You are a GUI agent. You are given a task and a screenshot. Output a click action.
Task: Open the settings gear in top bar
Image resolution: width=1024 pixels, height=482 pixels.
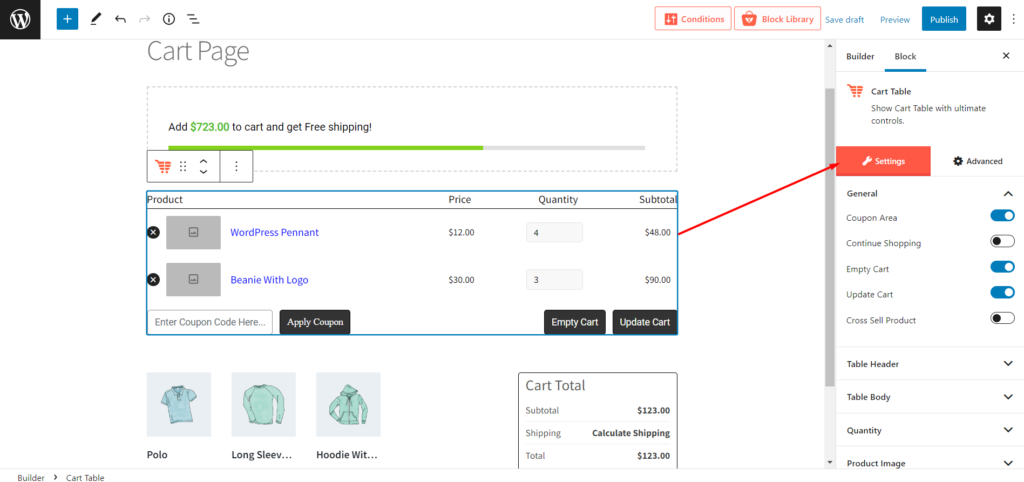click(x=989, y=19)
